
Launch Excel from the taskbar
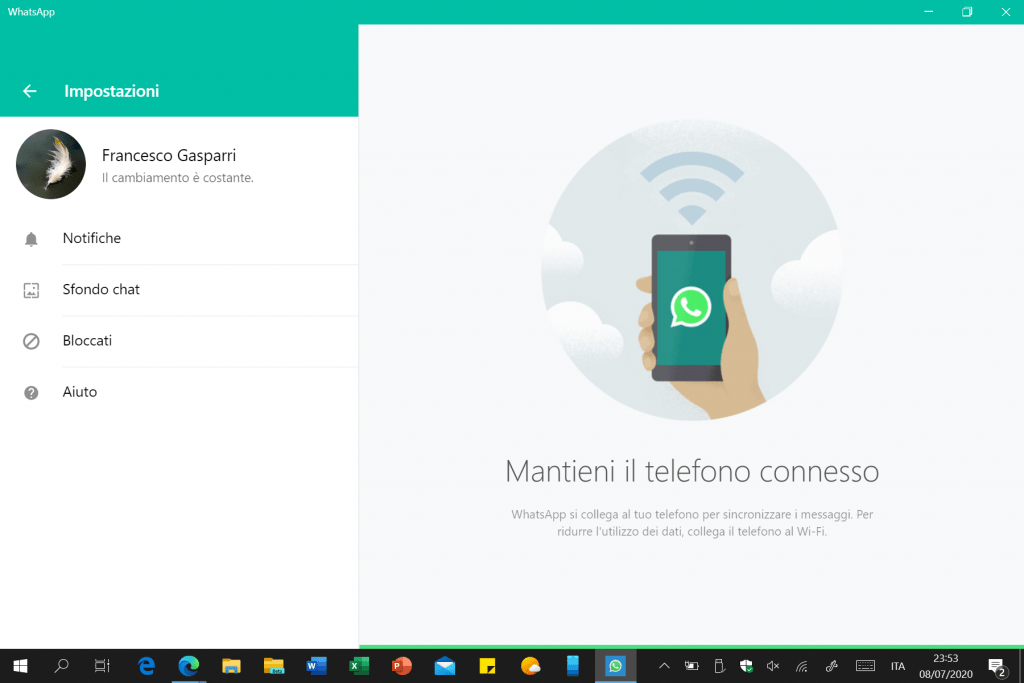tap(359, 666)
